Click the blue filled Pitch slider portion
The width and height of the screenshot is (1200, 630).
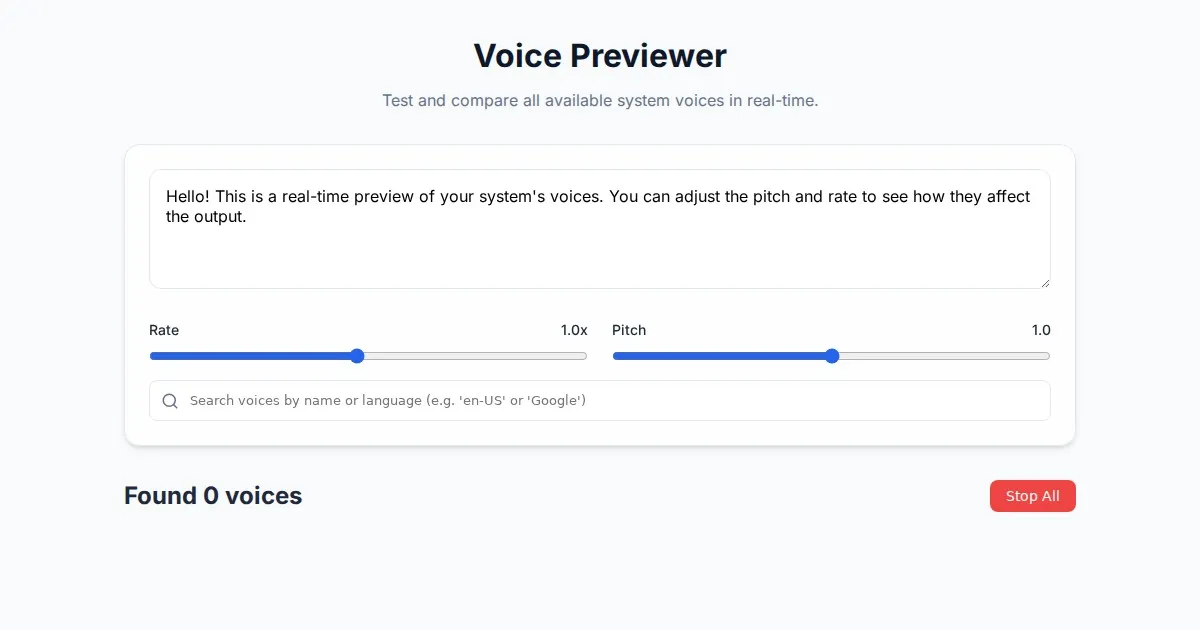click(x=720, y=356)
